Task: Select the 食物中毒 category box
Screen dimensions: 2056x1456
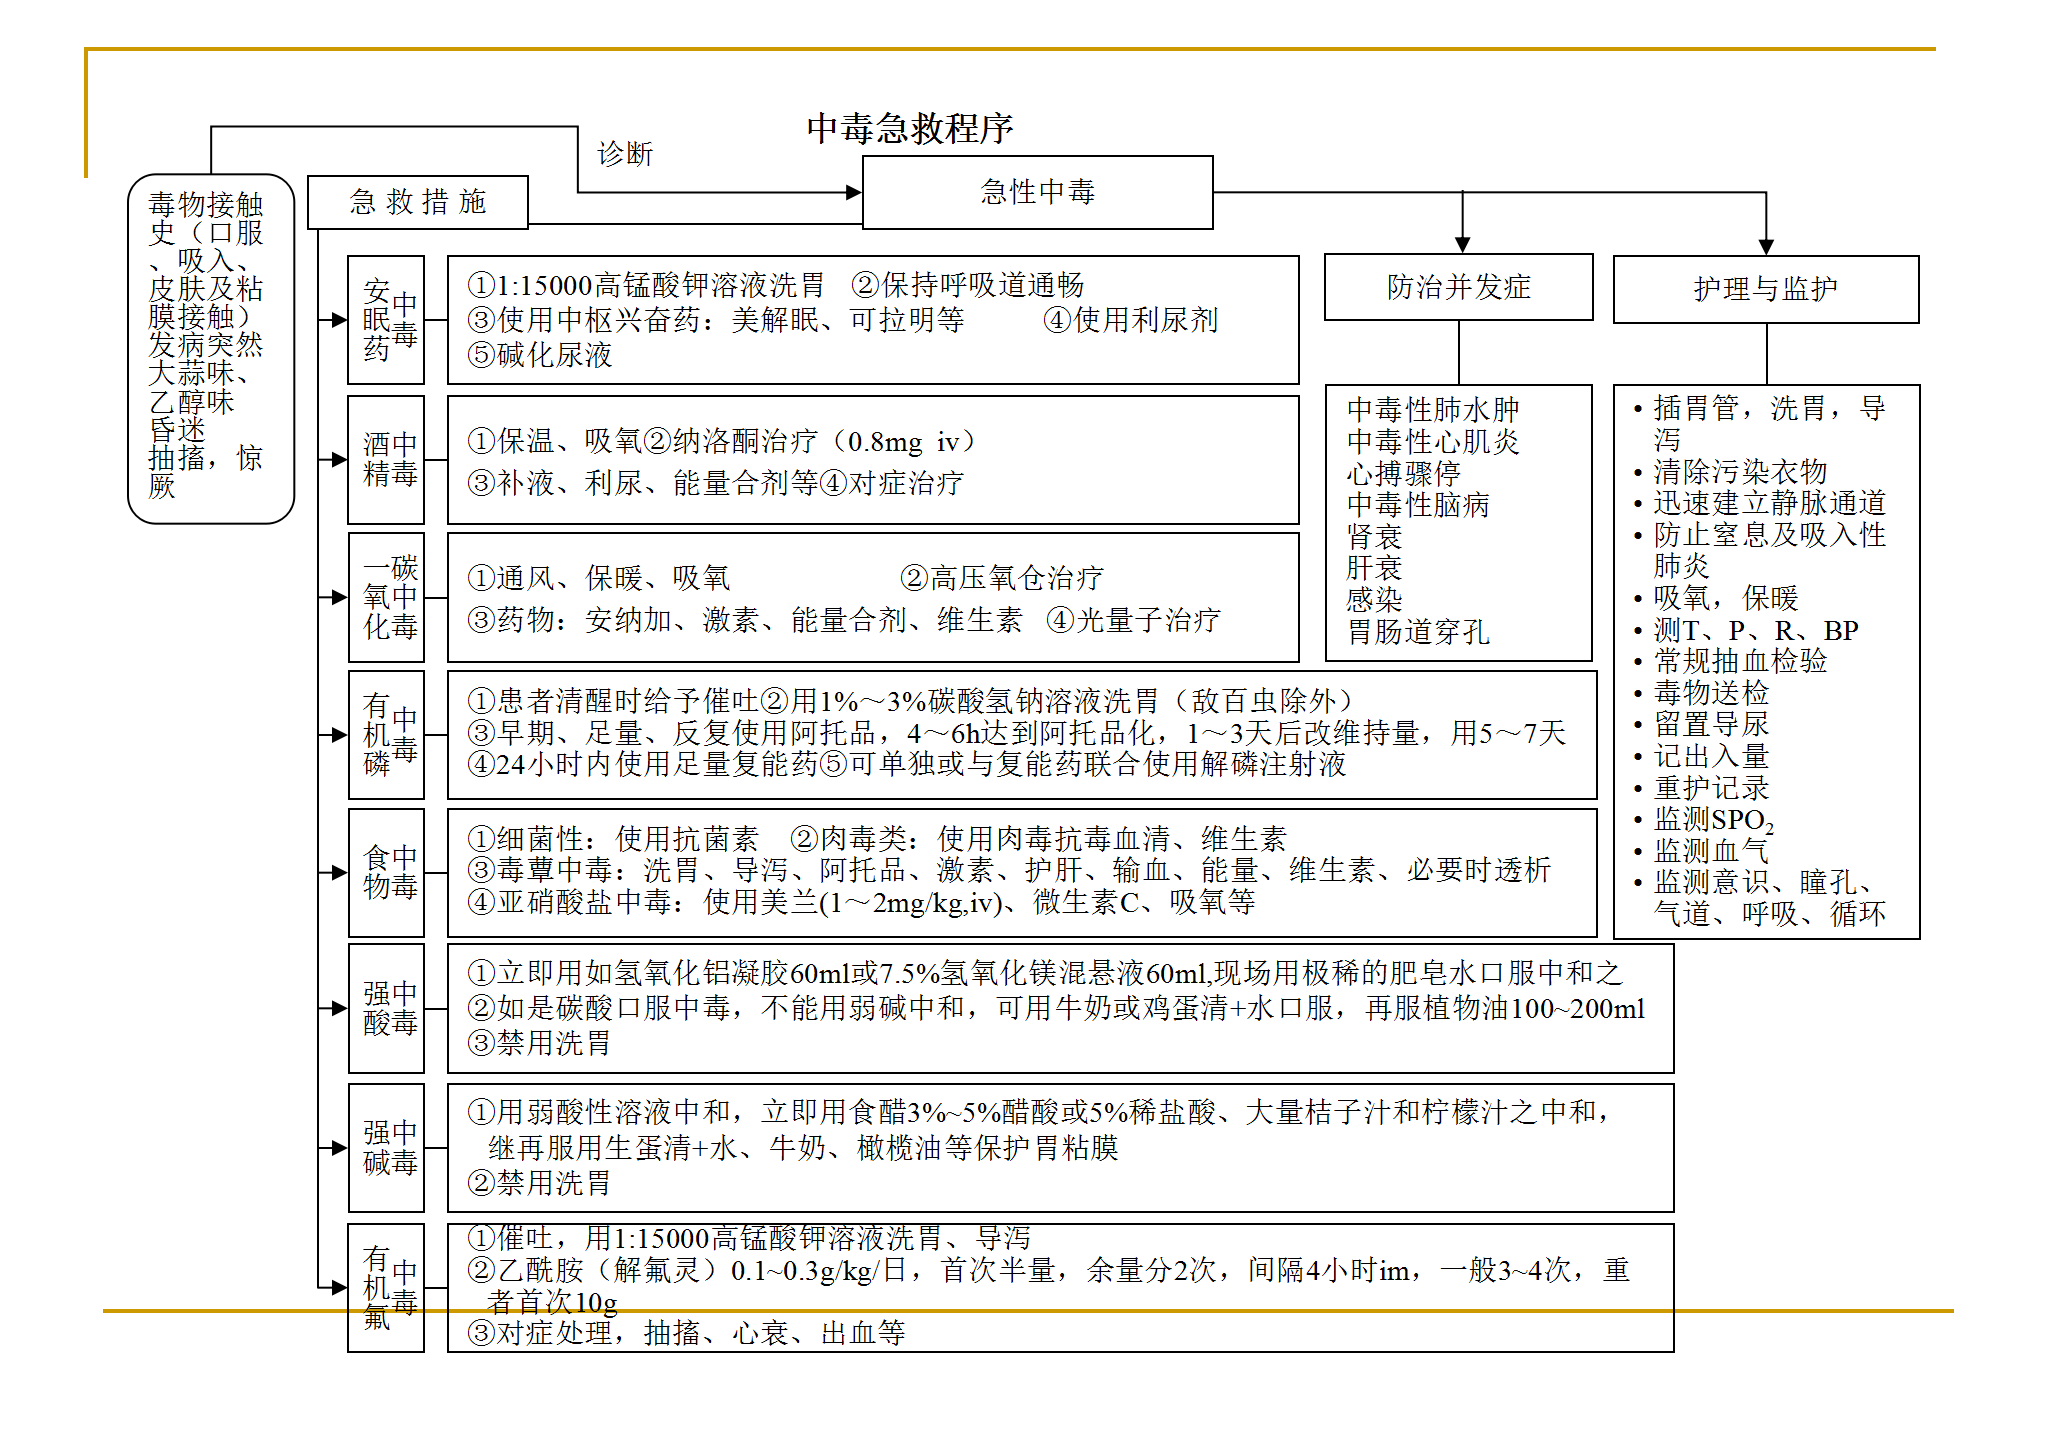Action: 386,873
